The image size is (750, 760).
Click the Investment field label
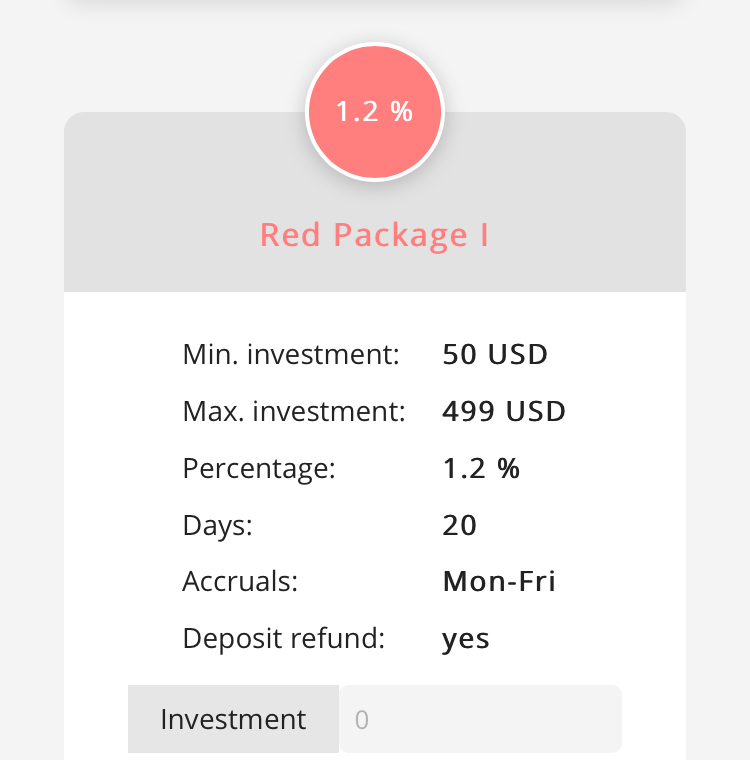(x=233, y=719)
